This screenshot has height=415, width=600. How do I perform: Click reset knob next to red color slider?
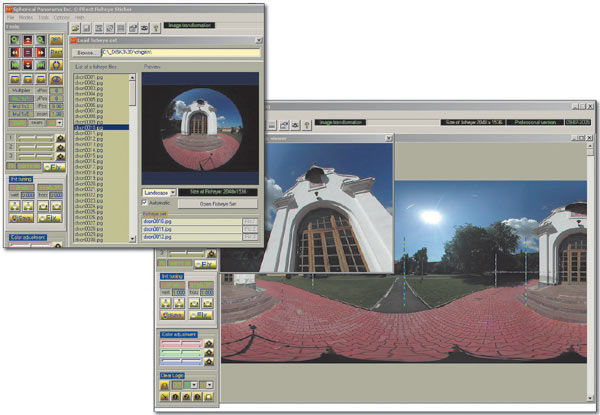(x=209, y=343)
